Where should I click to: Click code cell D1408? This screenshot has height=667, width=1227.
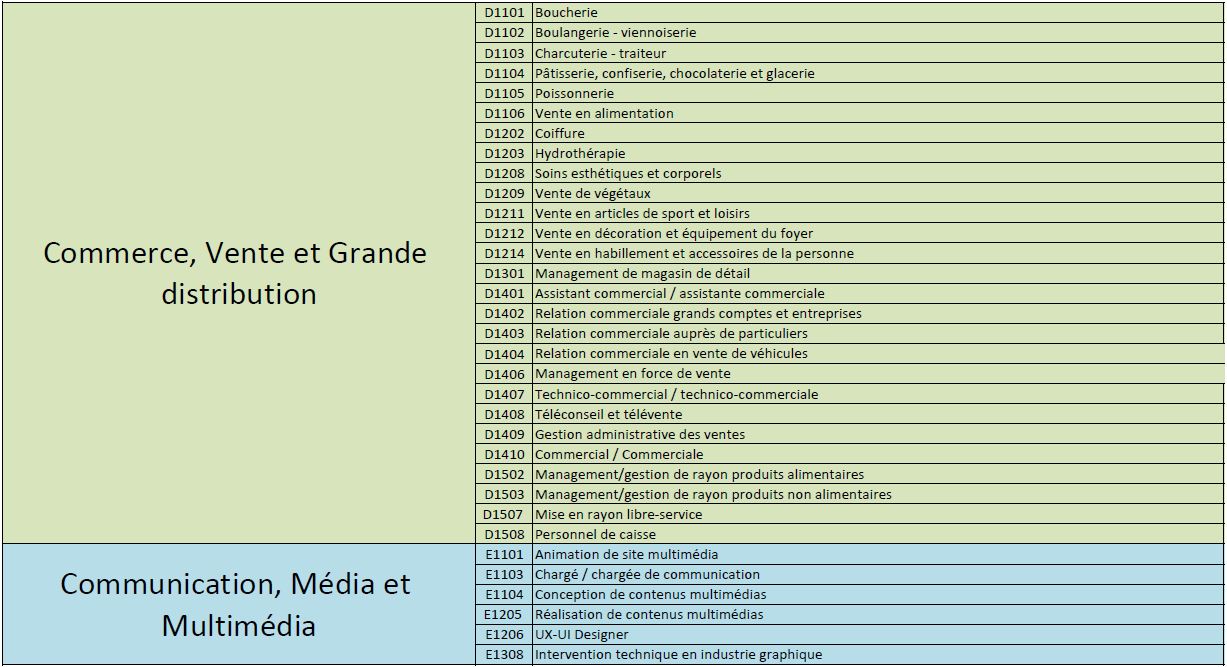pyautogui.click(x=504, y=414)
